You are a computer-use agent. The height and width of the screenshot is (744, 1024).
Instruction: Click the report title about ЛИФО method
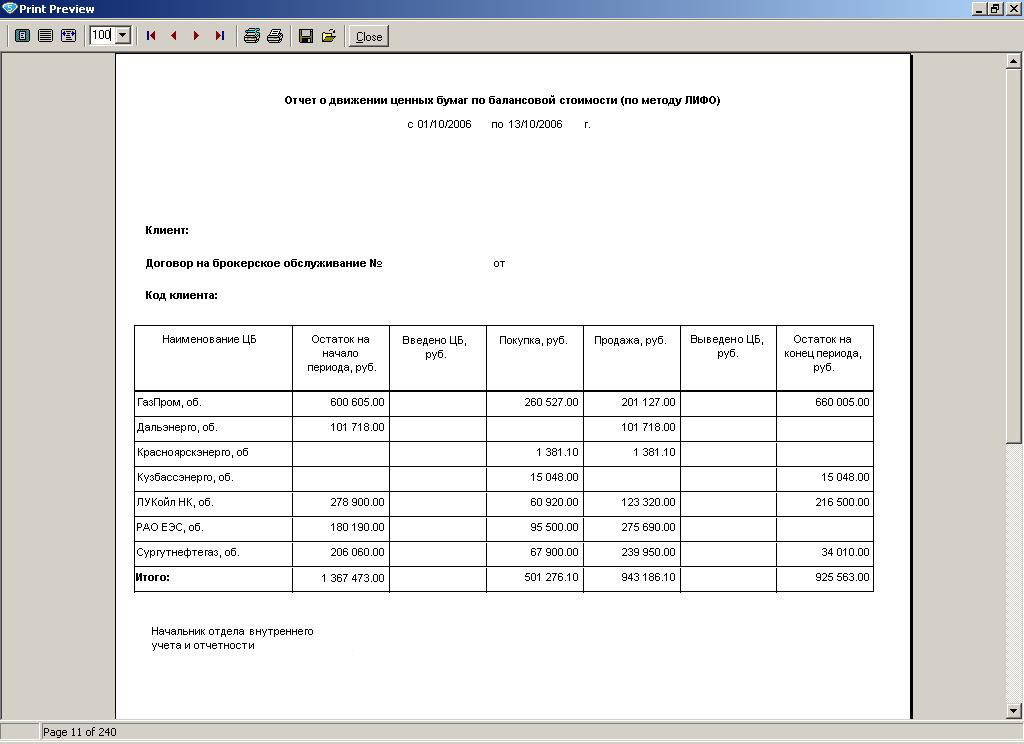coord(502,100)
